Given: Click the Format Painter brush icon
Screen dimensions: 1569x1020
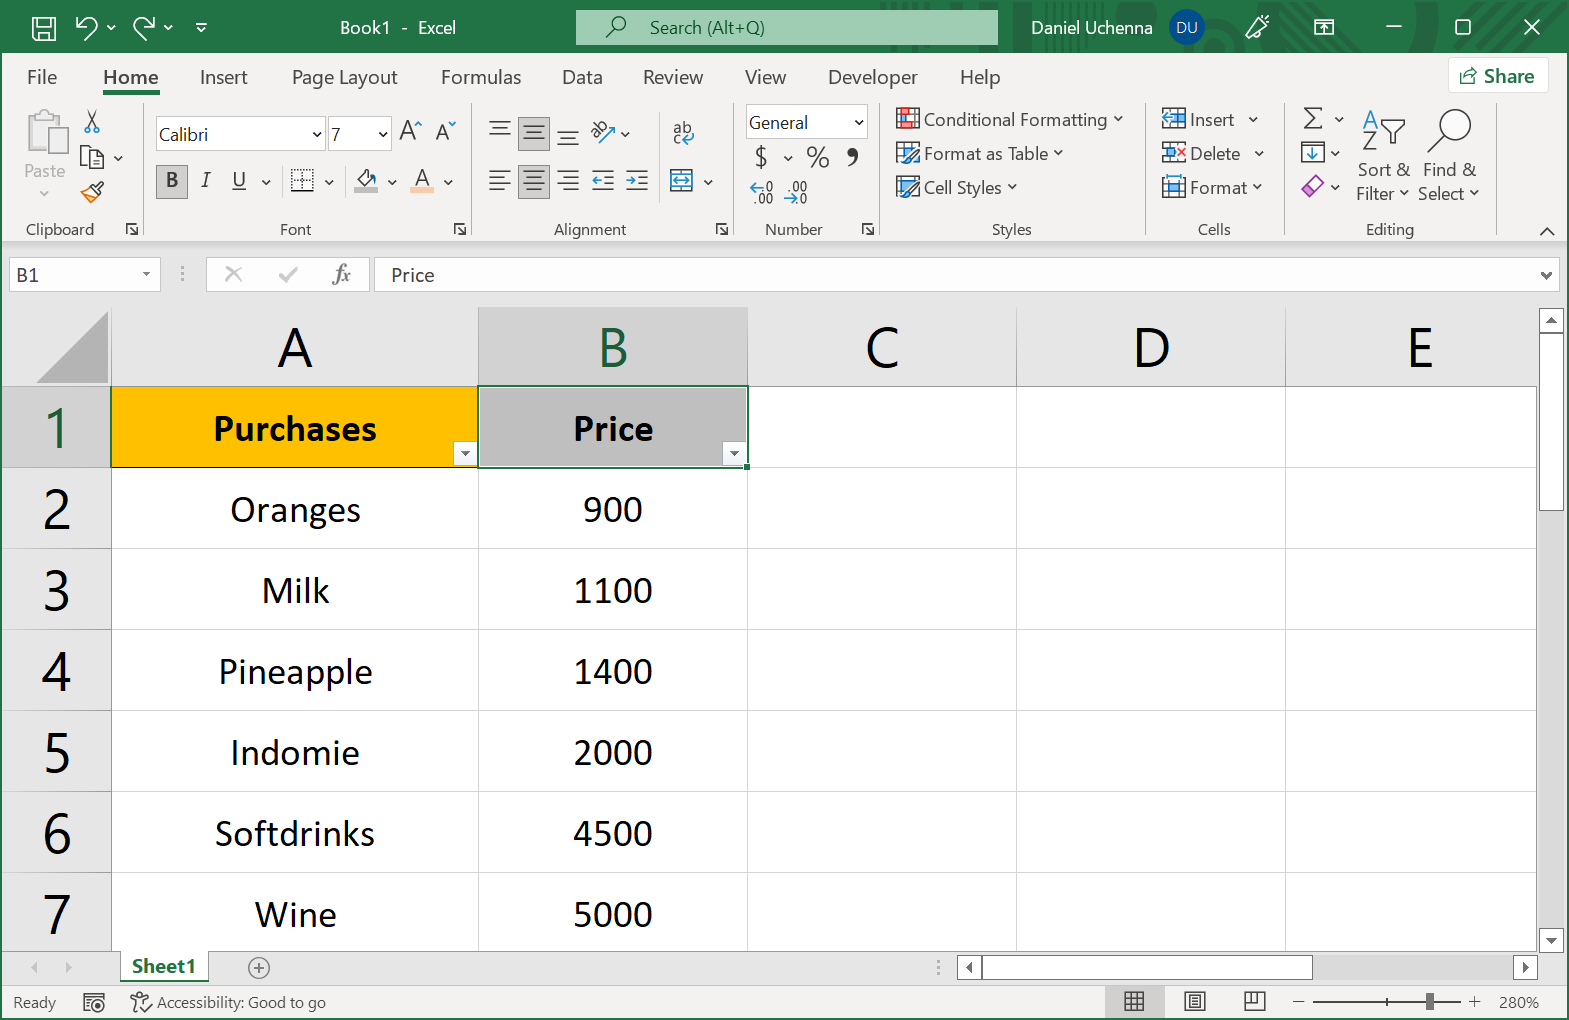Looking at the screenshot, I should (x=93, y=192).
